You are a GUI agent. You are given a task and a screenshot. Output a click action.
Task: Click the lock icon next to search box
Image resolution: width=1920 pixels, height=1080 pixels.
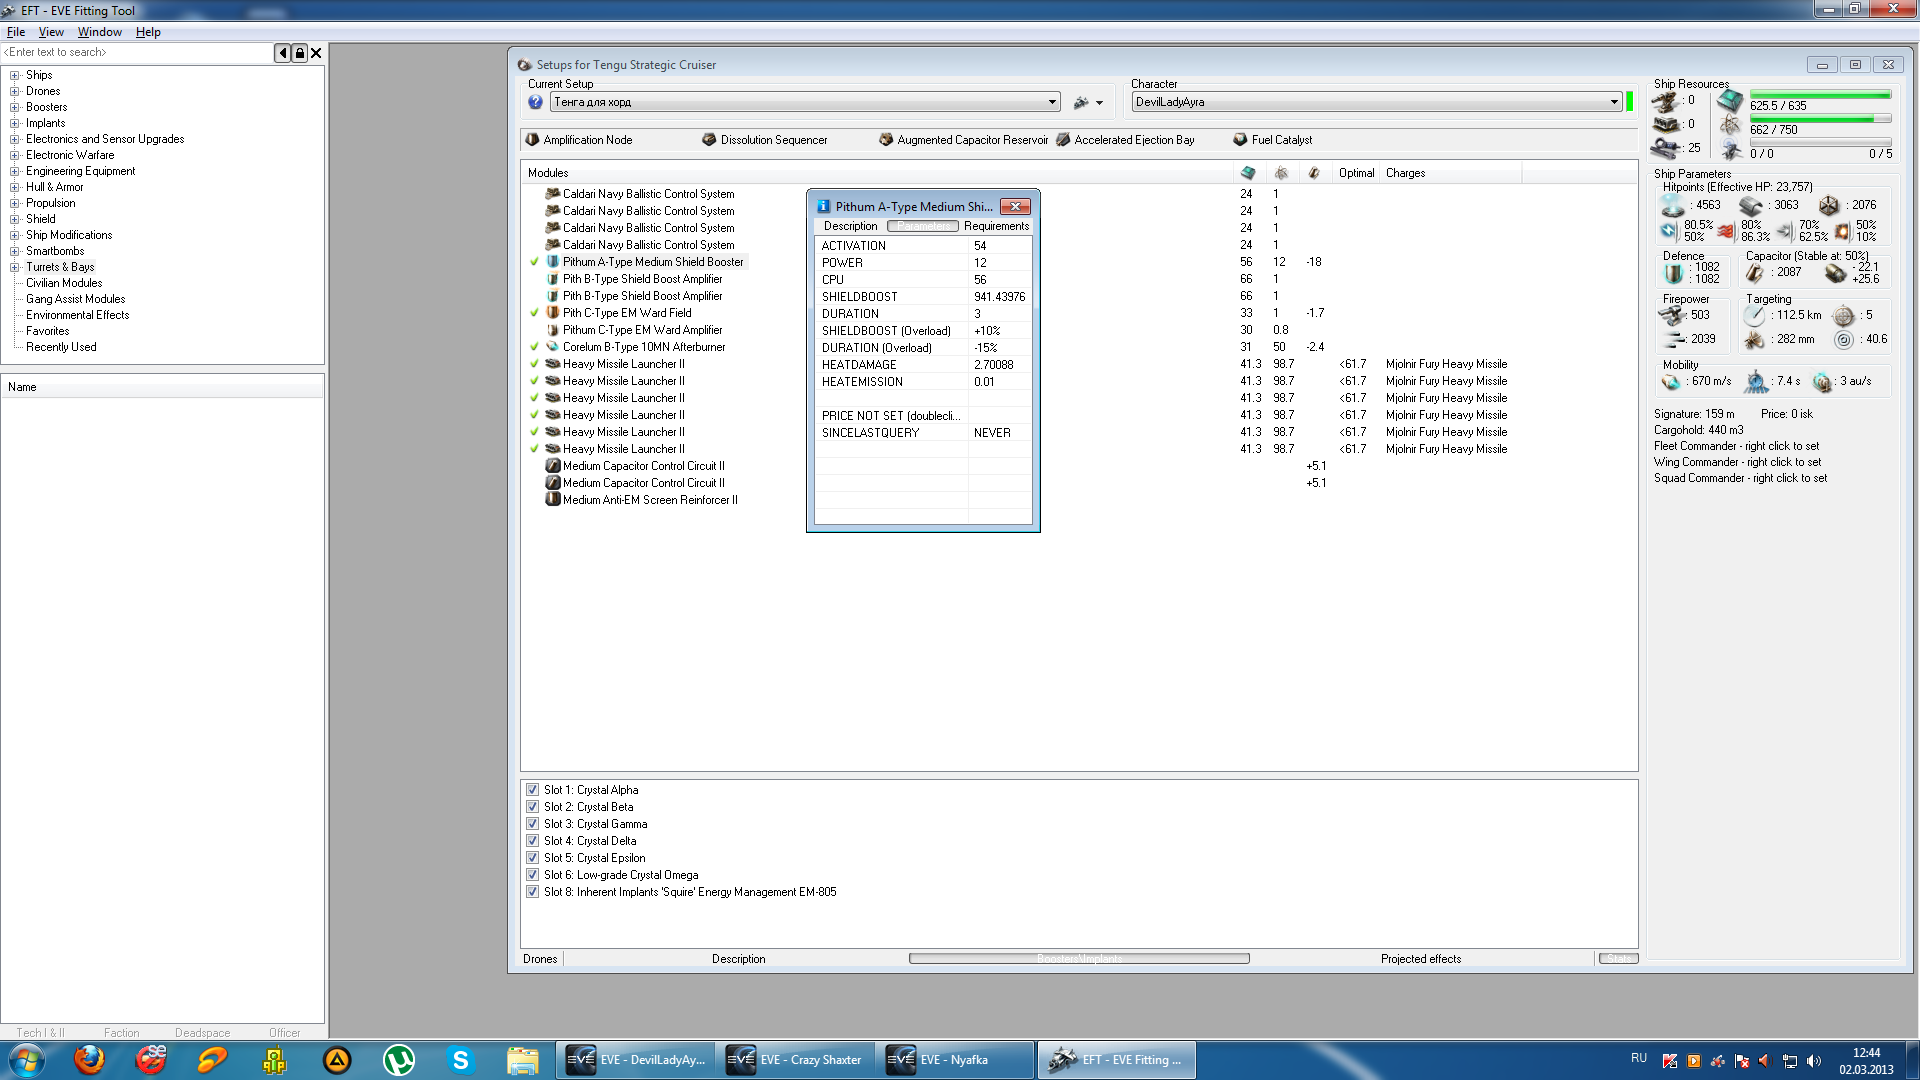299,53
